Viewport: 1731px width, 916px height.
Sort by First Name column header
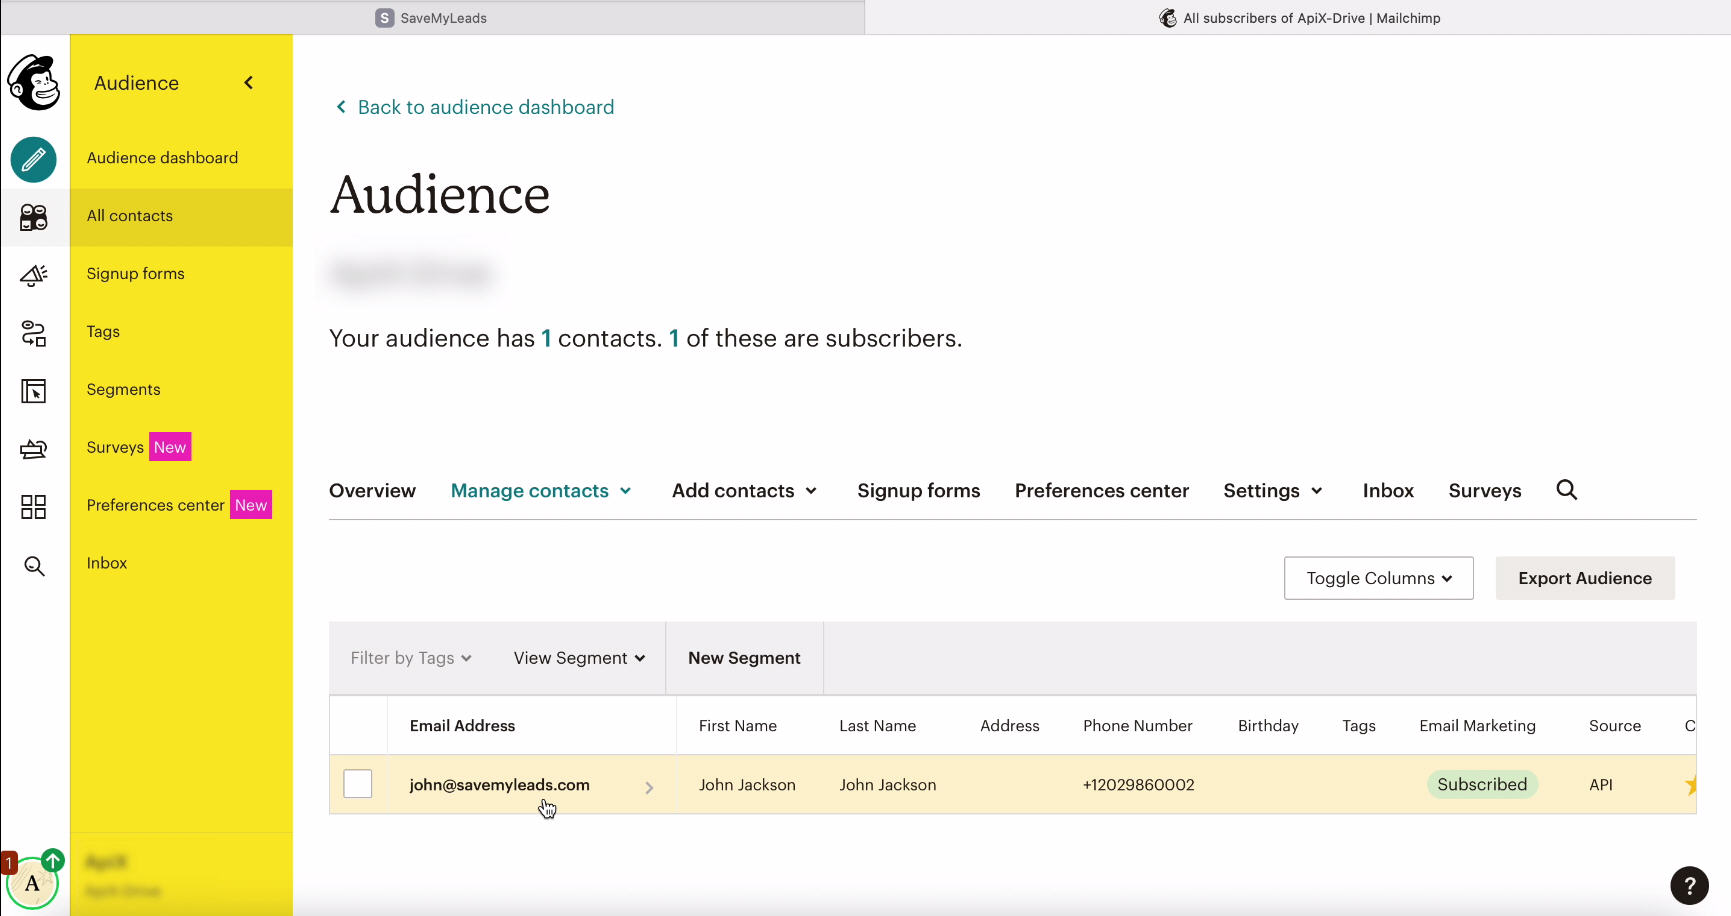[737, 726]
